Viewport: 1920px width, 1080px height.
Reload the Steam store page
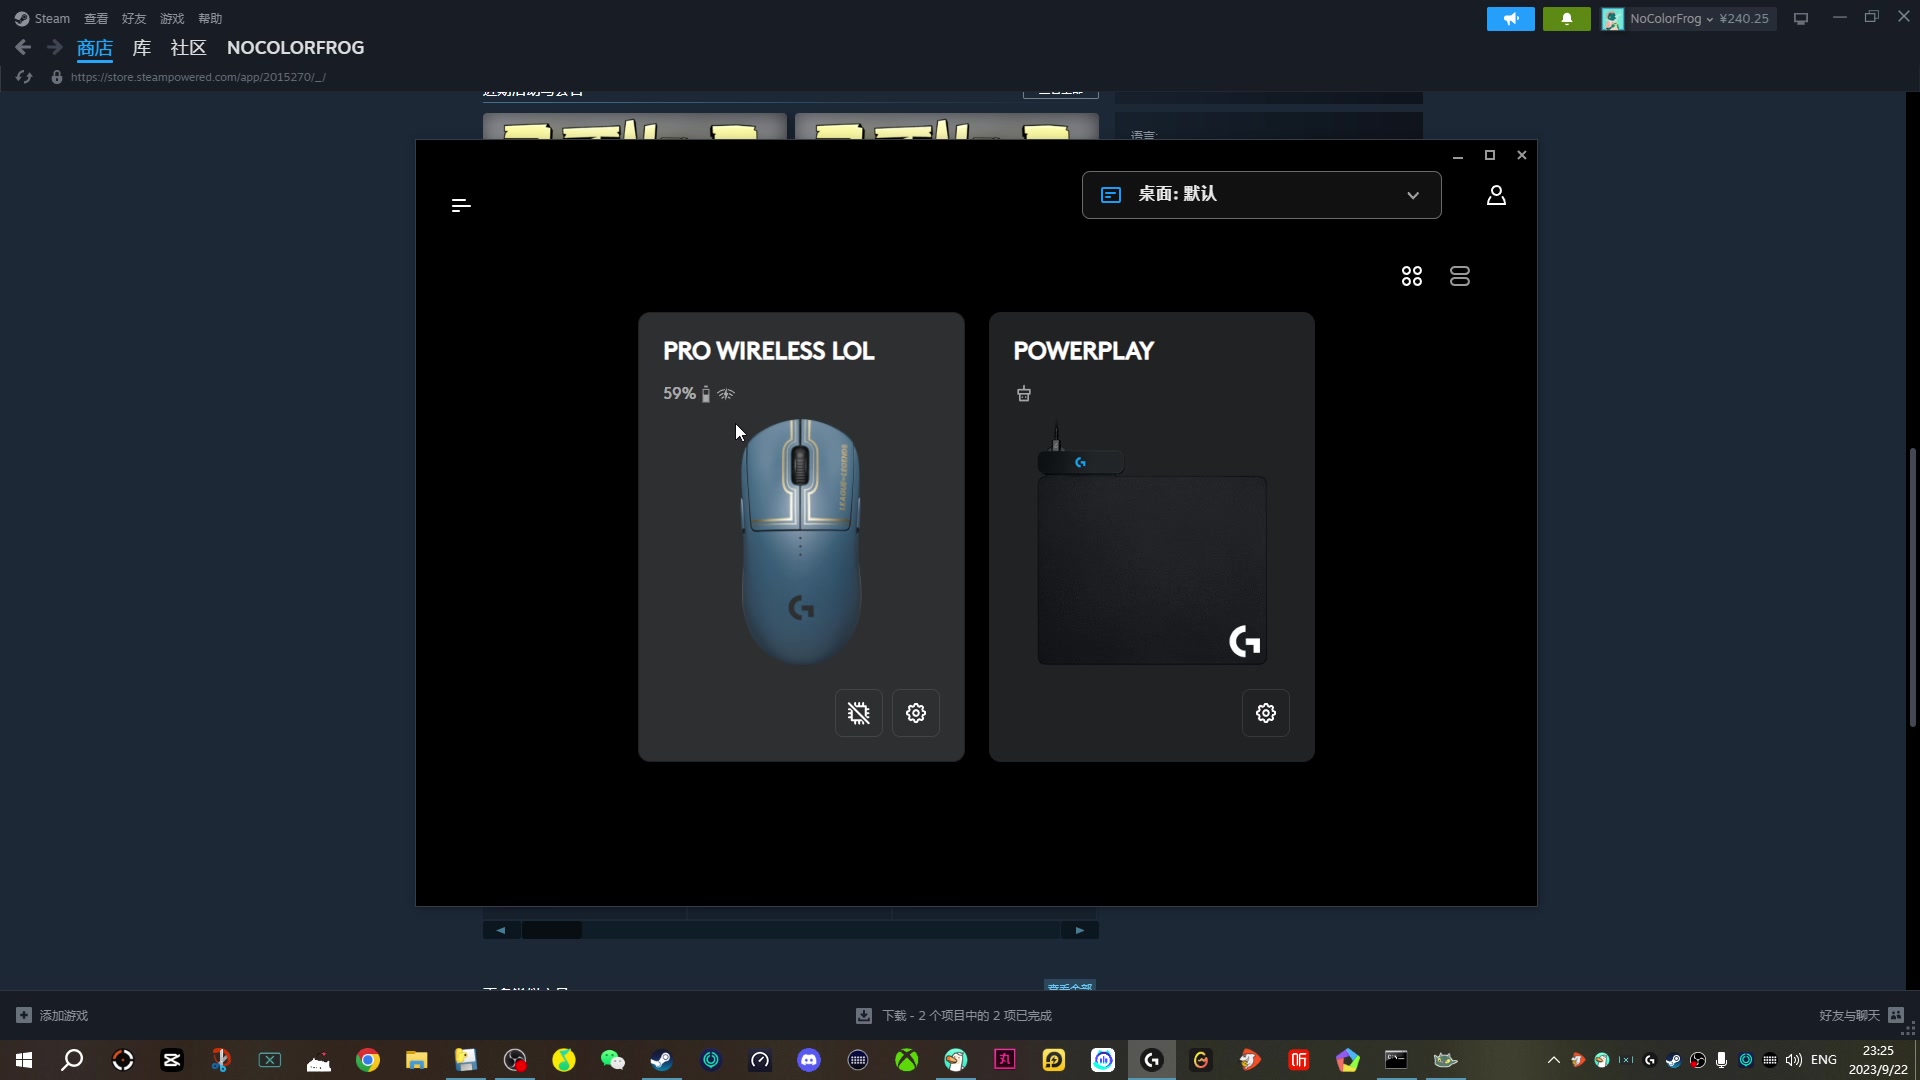[24, 77]
